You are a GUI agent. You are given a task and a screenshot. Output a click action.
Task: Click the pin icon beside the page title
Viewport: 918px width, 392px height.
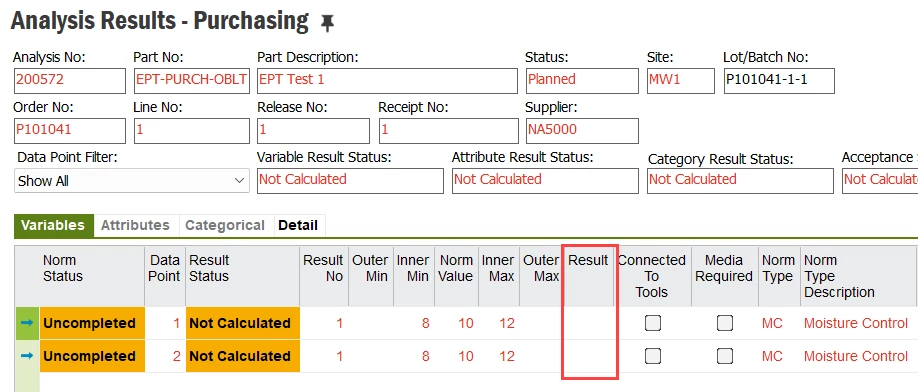point(327,23)
